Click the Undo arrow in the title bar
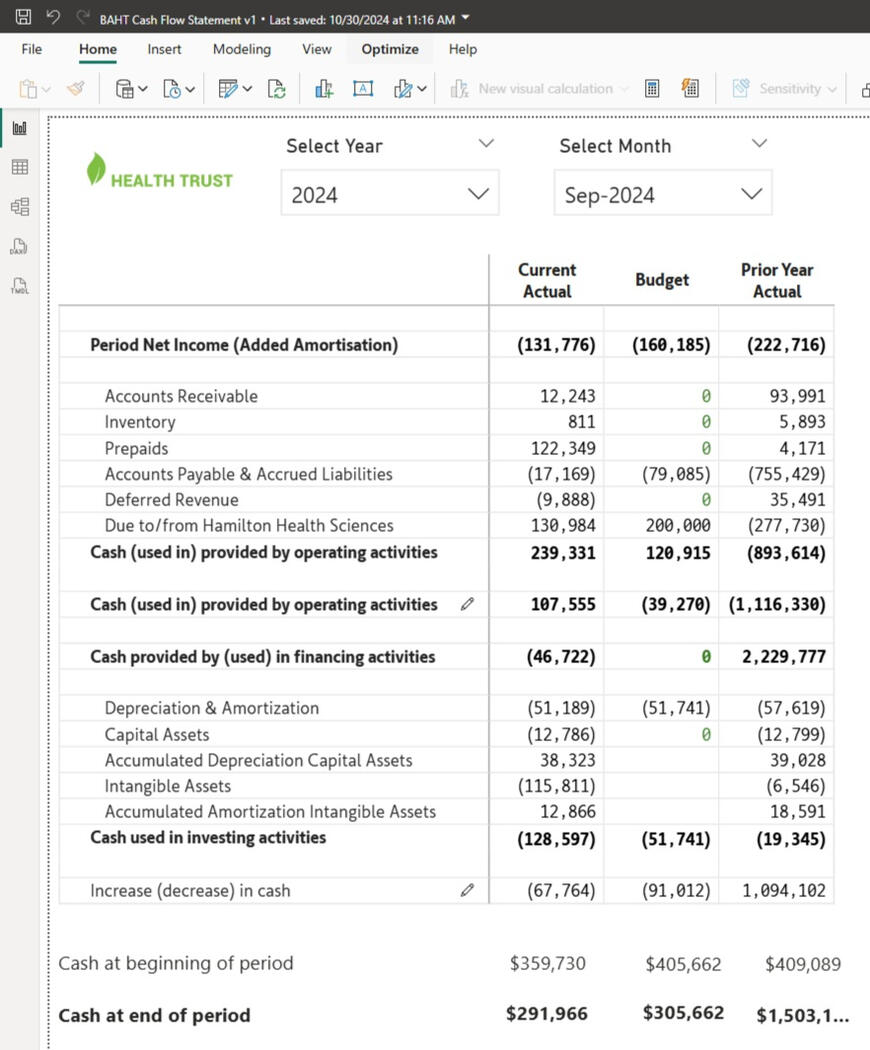The width and height of the screenshot is (870, 1050). 52,15
